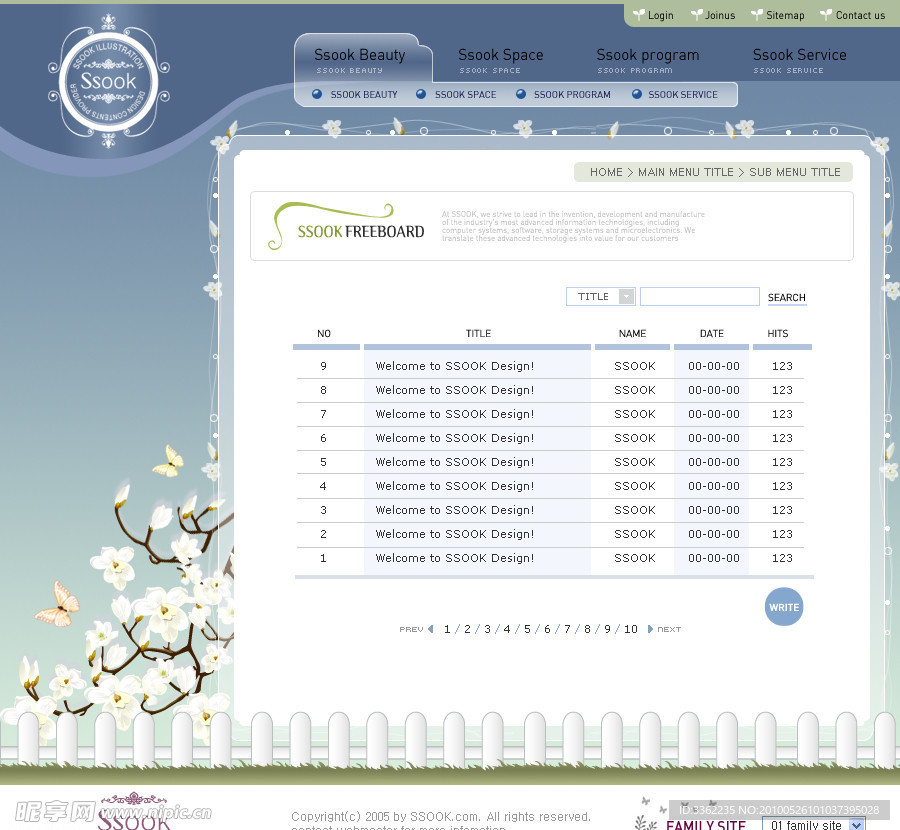Open the TITLE search filter dropdown
Screen dimensions: 900x830
tap(626, 297)
